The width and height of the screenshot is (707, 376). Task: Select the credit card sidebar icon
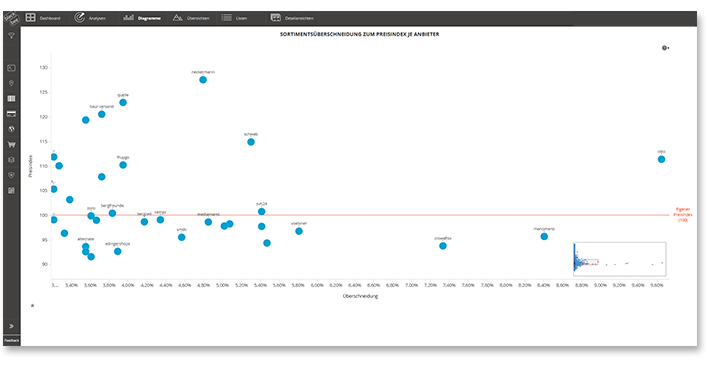pyautogui.click(x=11, y=114)
